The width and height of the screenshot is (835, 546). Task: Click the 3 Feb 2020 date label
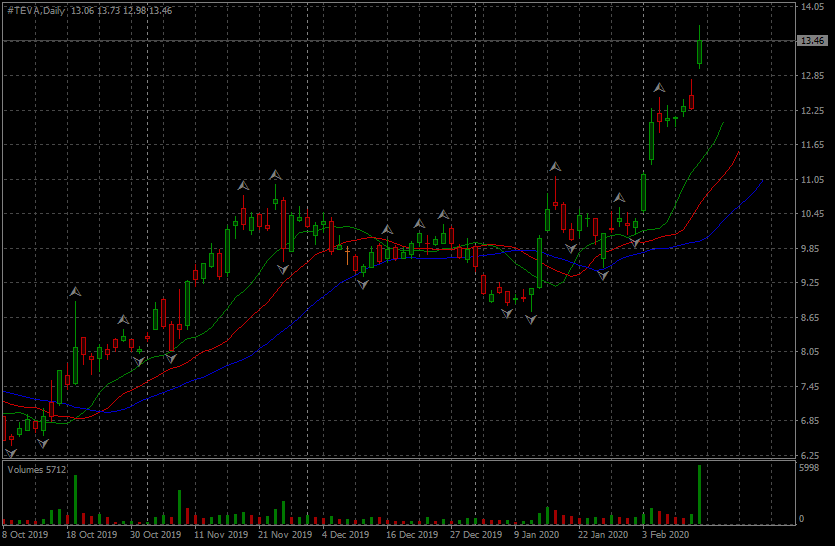pyautogui.click(x=666, y=535)
